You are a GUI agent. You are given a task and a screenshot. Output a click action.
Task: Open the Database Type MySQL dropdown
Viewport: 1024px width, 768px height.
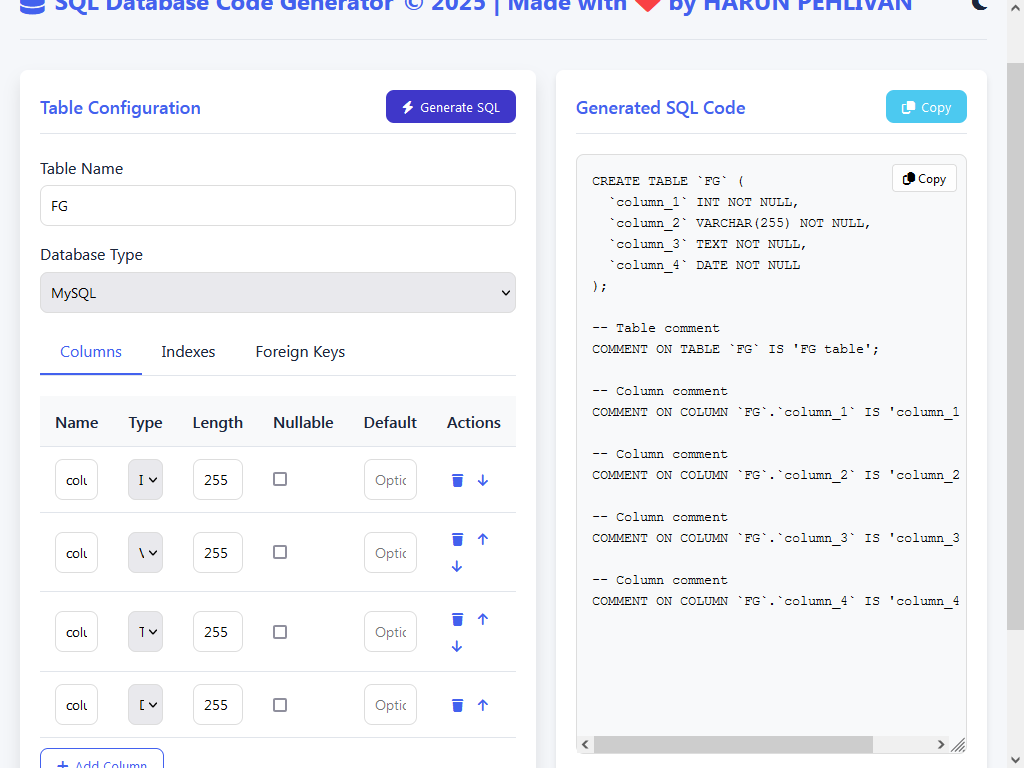point(278,293)
